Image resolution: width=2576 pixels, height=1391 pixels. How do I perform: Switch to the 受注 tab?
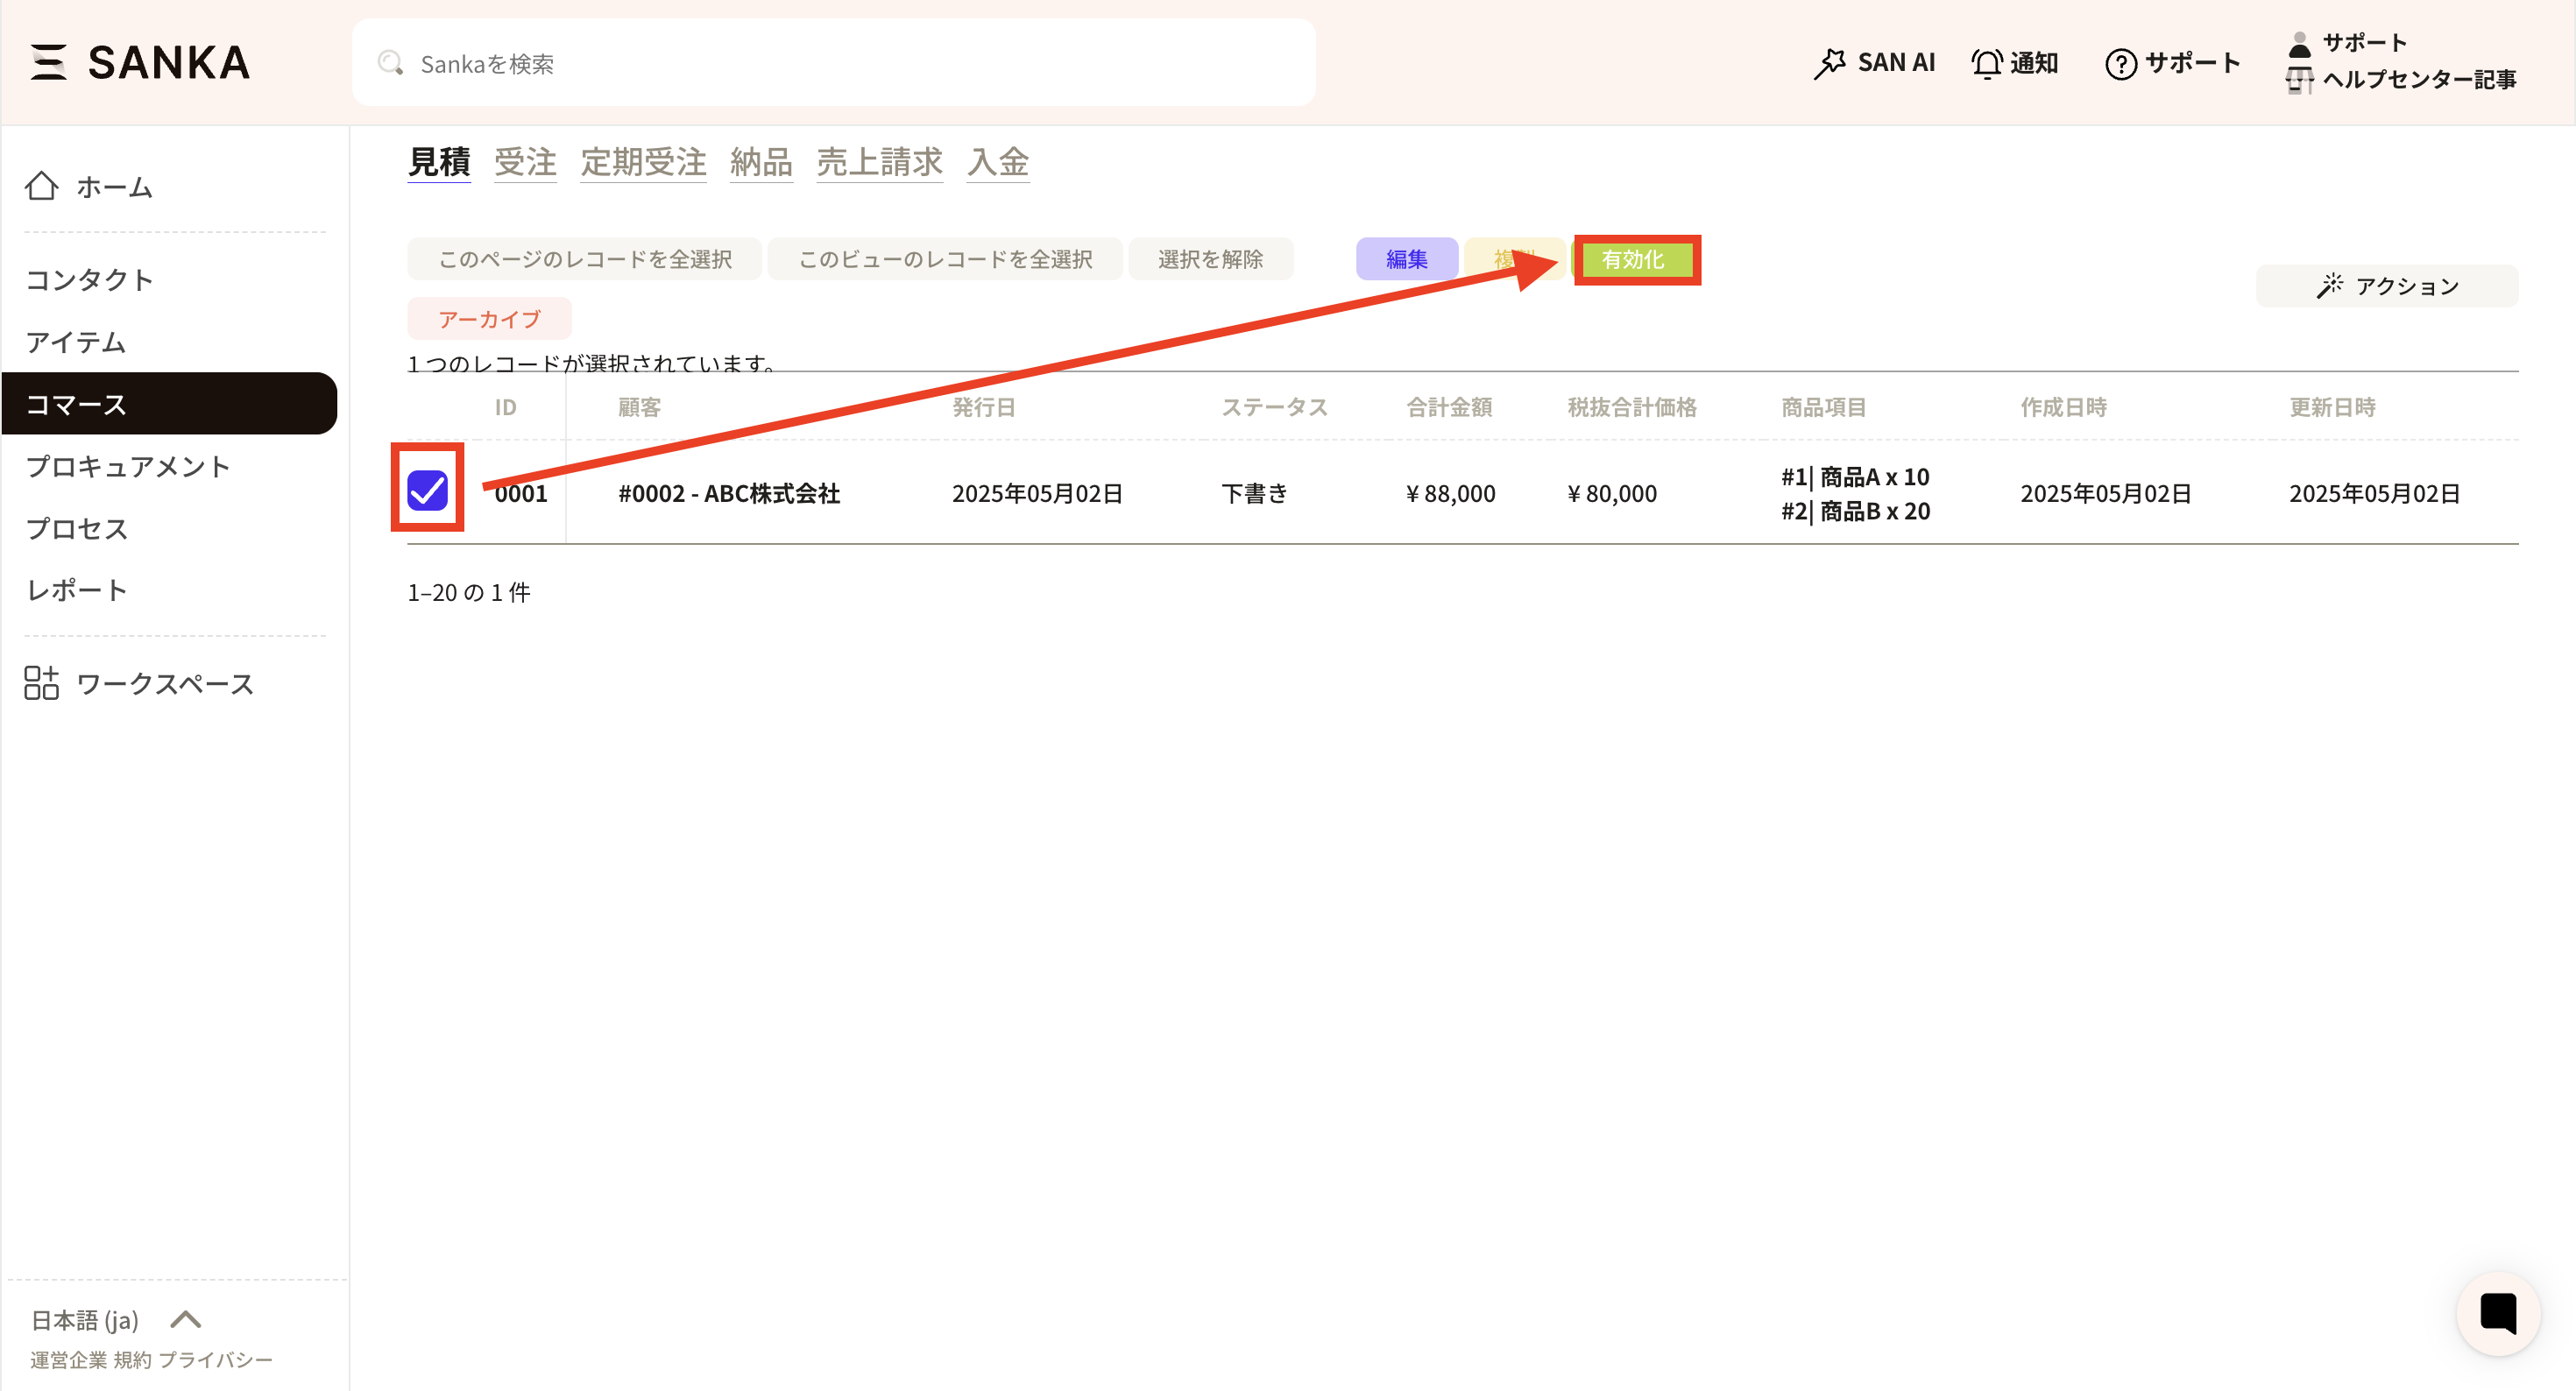click(525, 162)
